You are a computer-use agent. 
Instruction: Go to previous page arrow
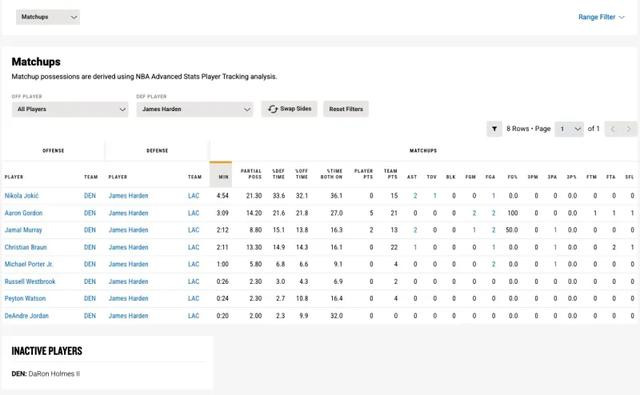click(613, 129)
